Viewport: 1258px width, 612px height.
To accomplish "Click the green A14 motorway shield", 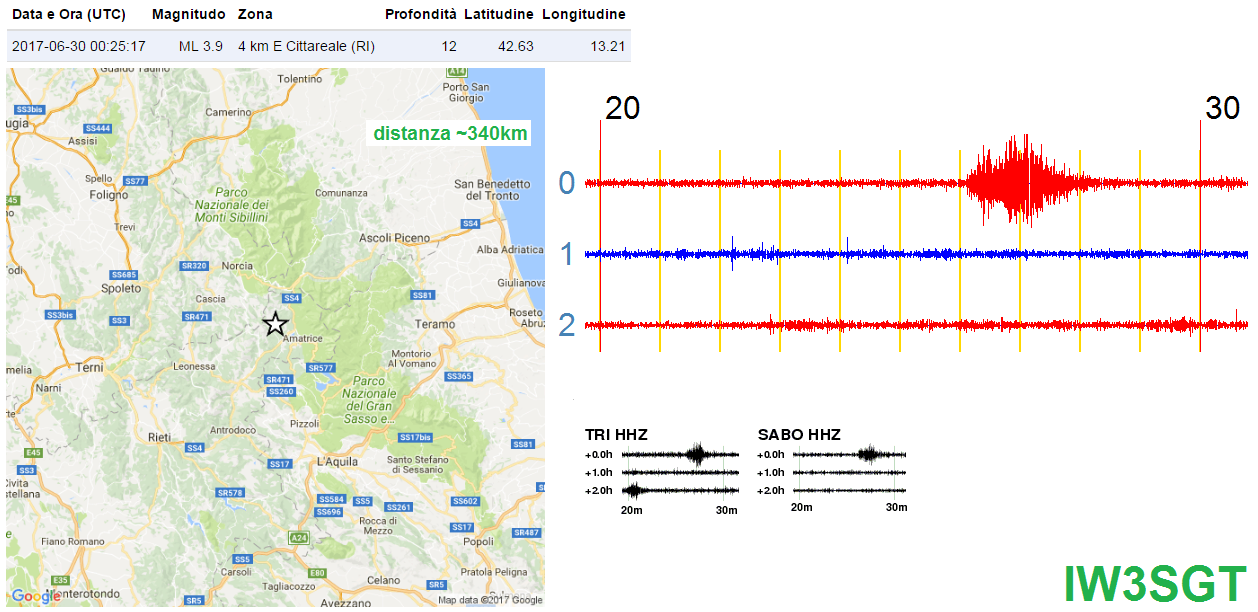I will (457, 71).
